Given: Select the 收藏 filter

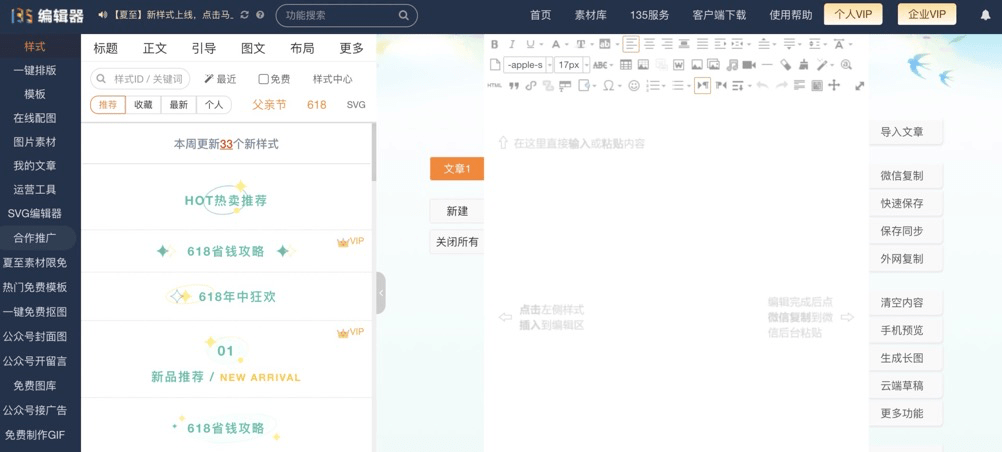Looking at the screenshot, I should click(x=143, y=105).
